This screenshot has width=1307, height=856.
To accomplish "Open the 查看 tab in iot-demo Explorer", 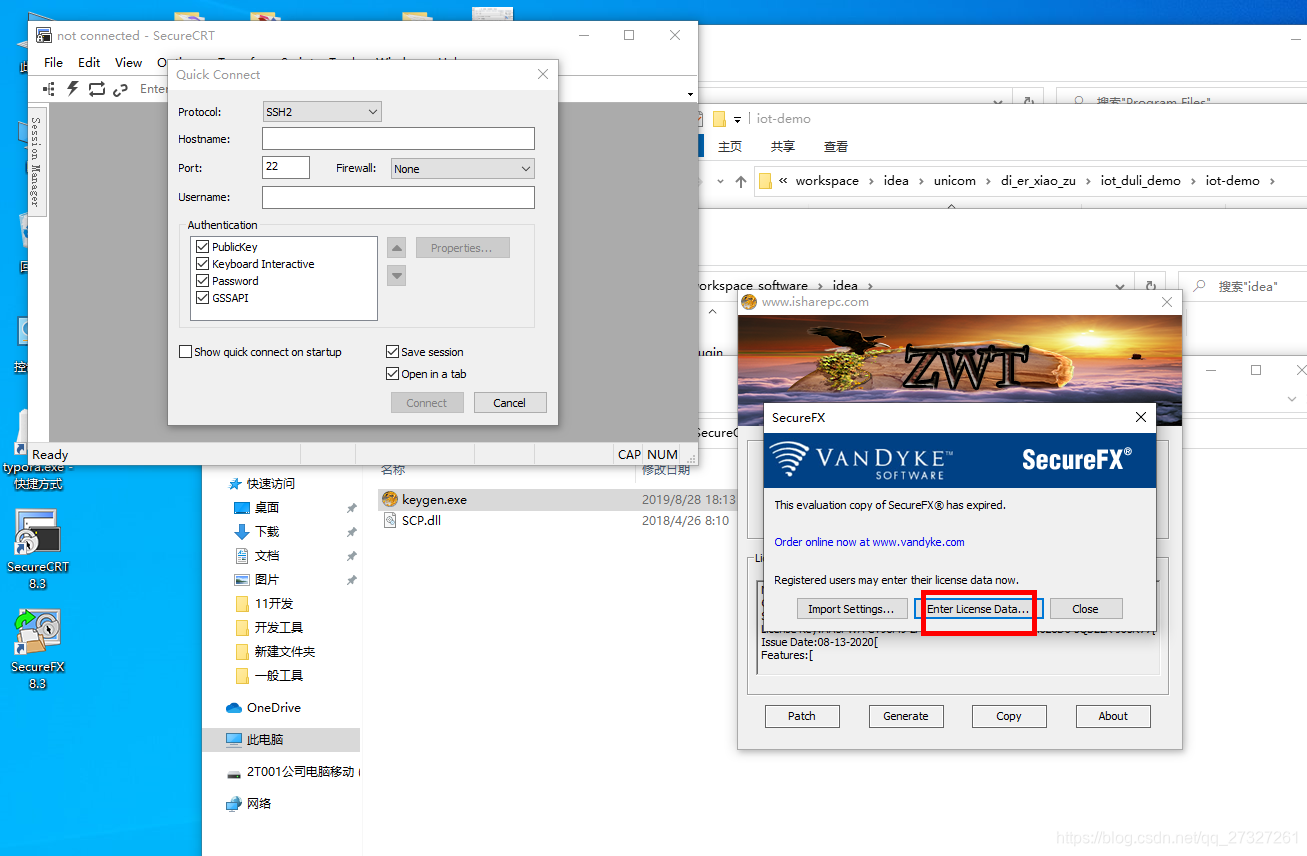I will [x=836, y=146].
